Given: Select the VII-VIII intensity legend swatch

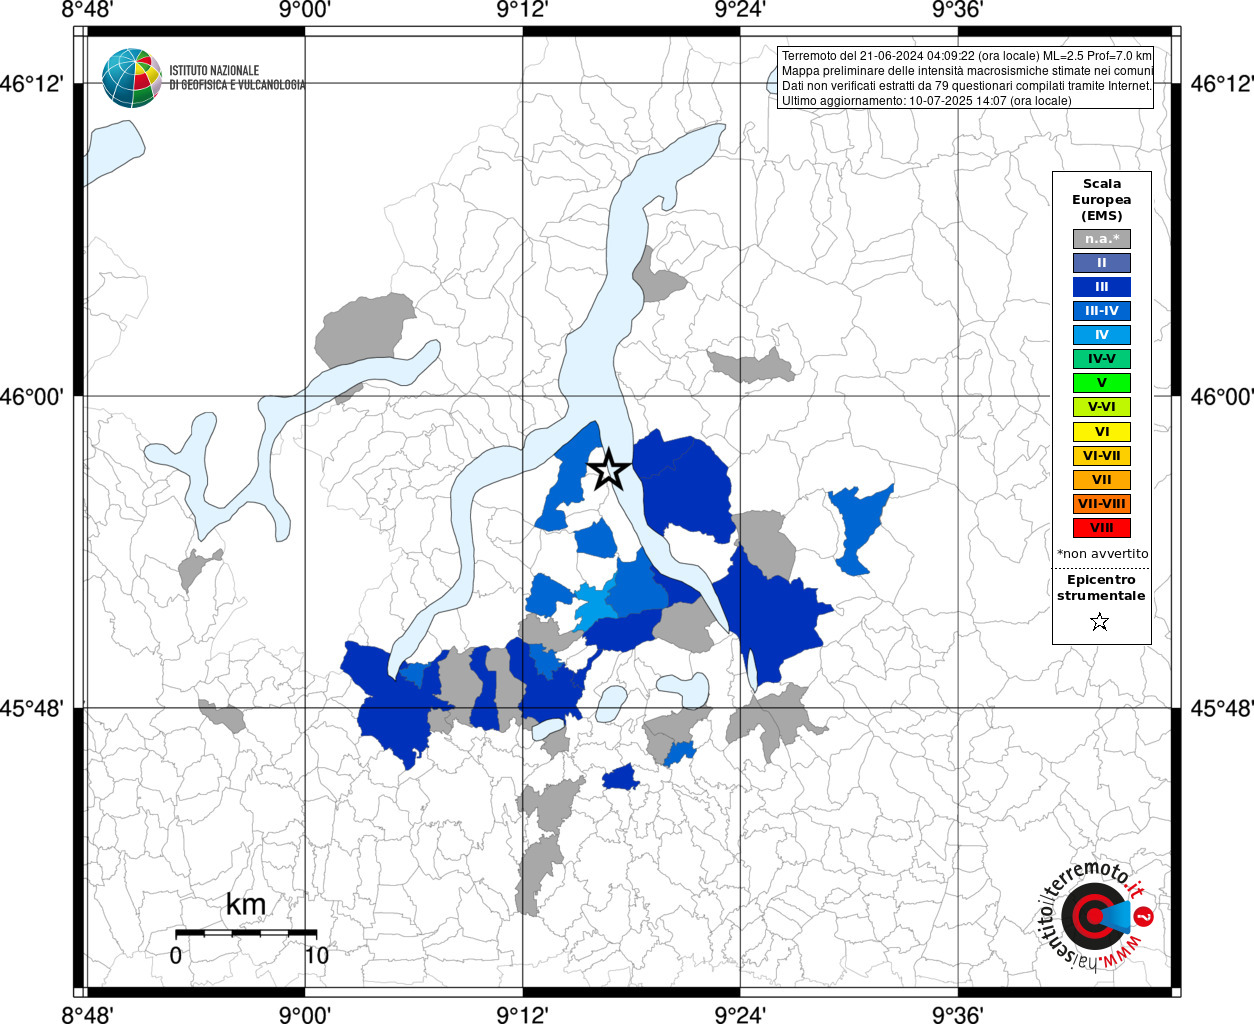Looking at the screenshot, I should pyautogui.click(x=1101, y=504).
